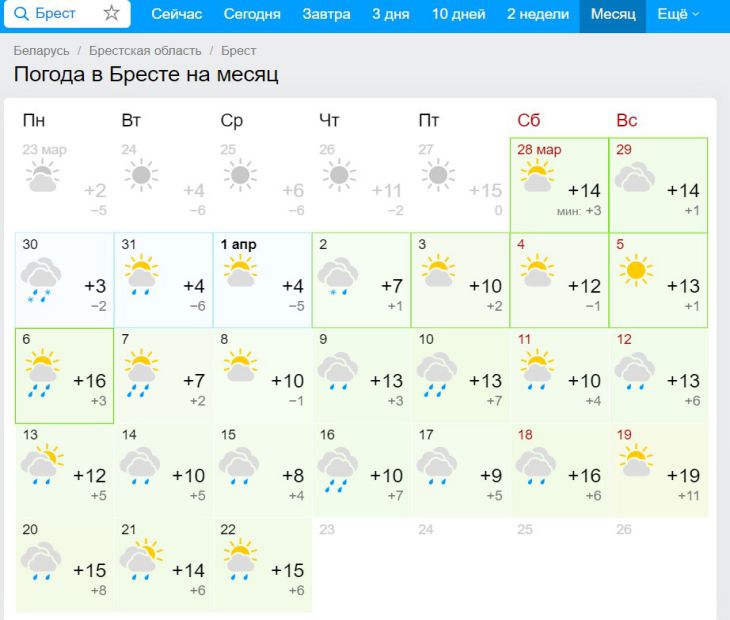
Task: Add Brest to favorites with star icon
Action: coord(111,14)
